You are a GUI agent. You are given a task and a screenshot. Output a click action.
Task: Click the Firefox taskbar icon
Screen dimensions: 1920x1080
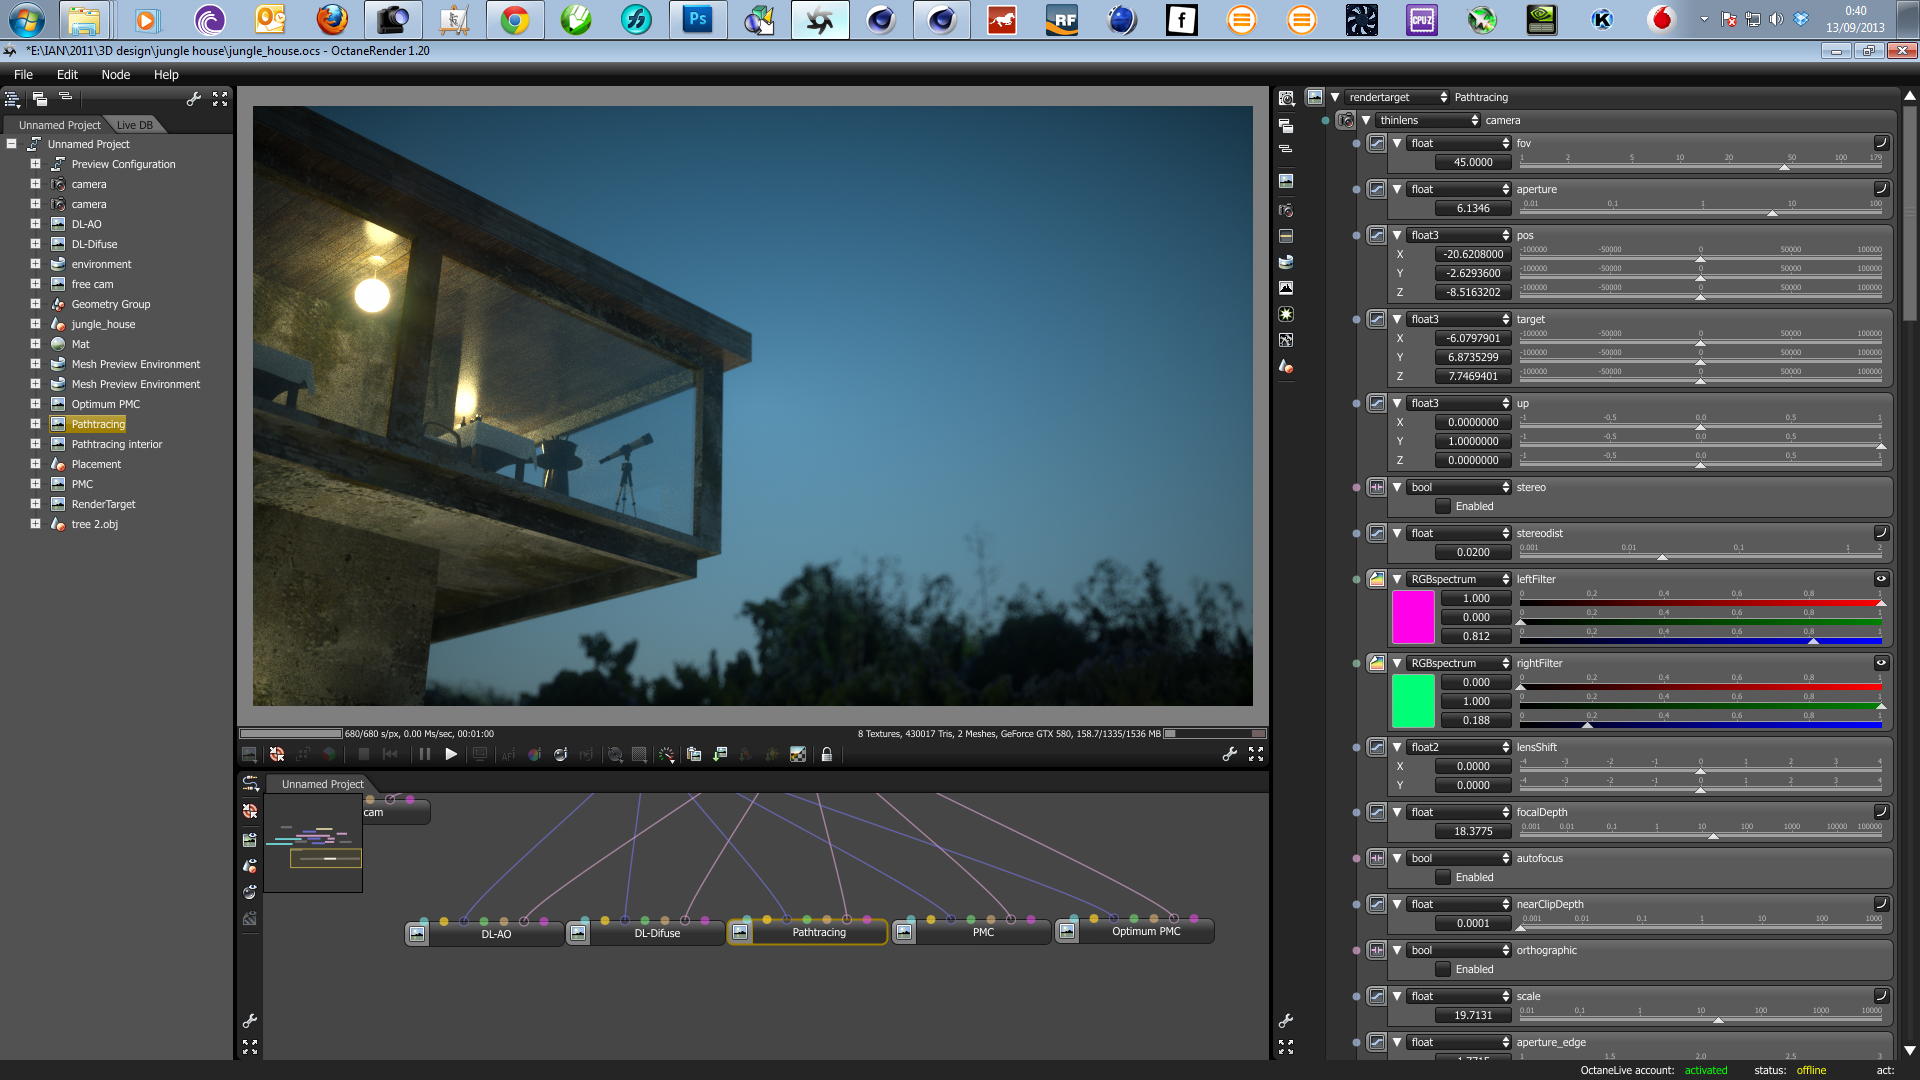coord(332,19)
